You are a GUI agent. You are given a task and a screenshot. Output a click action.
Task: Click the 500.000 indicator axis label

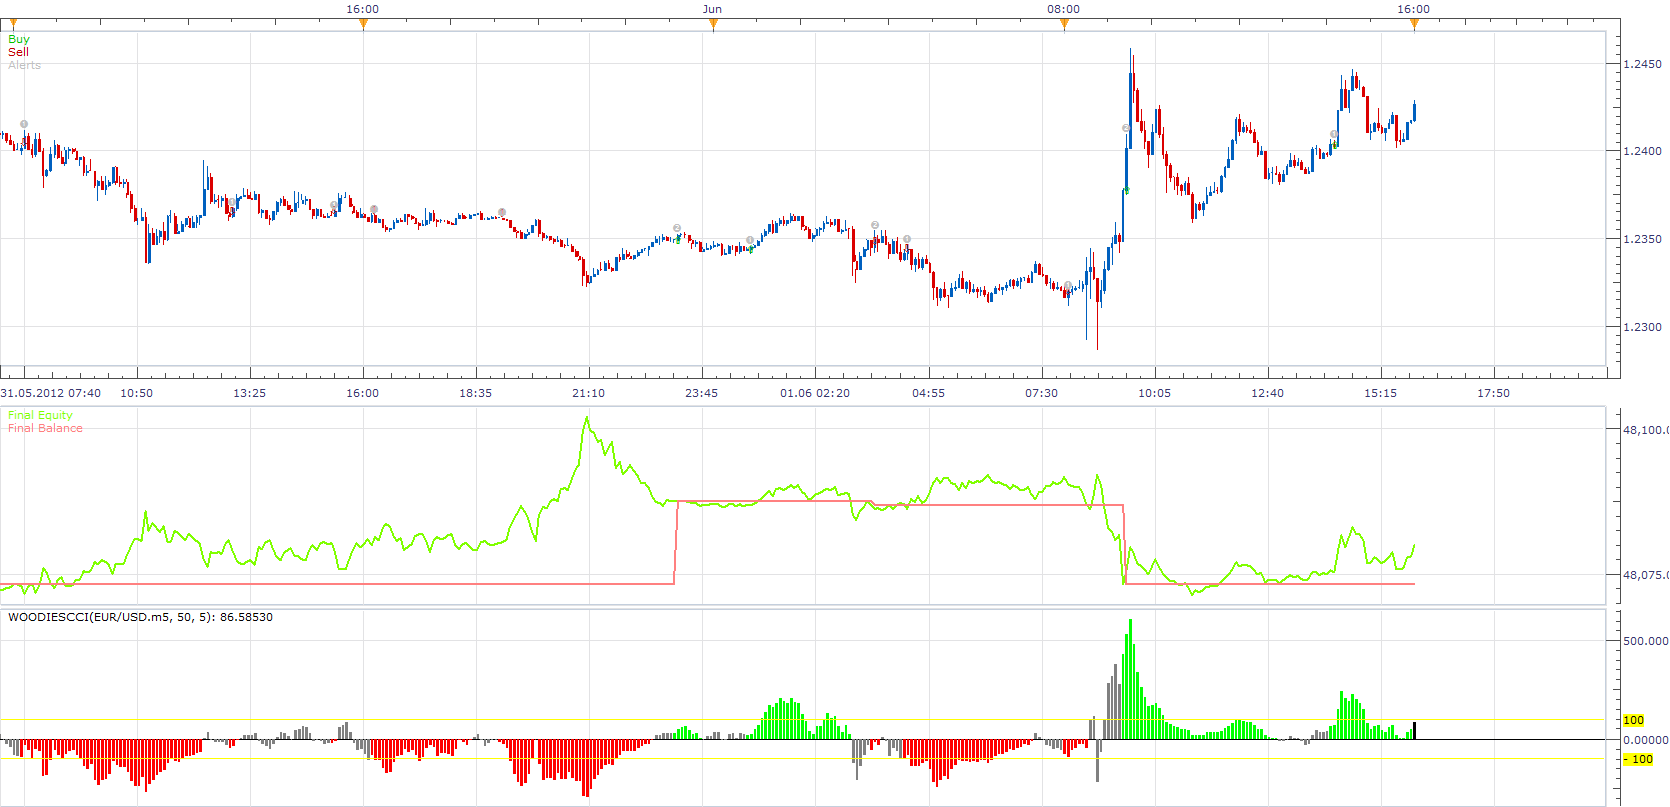coord(1646,641)
